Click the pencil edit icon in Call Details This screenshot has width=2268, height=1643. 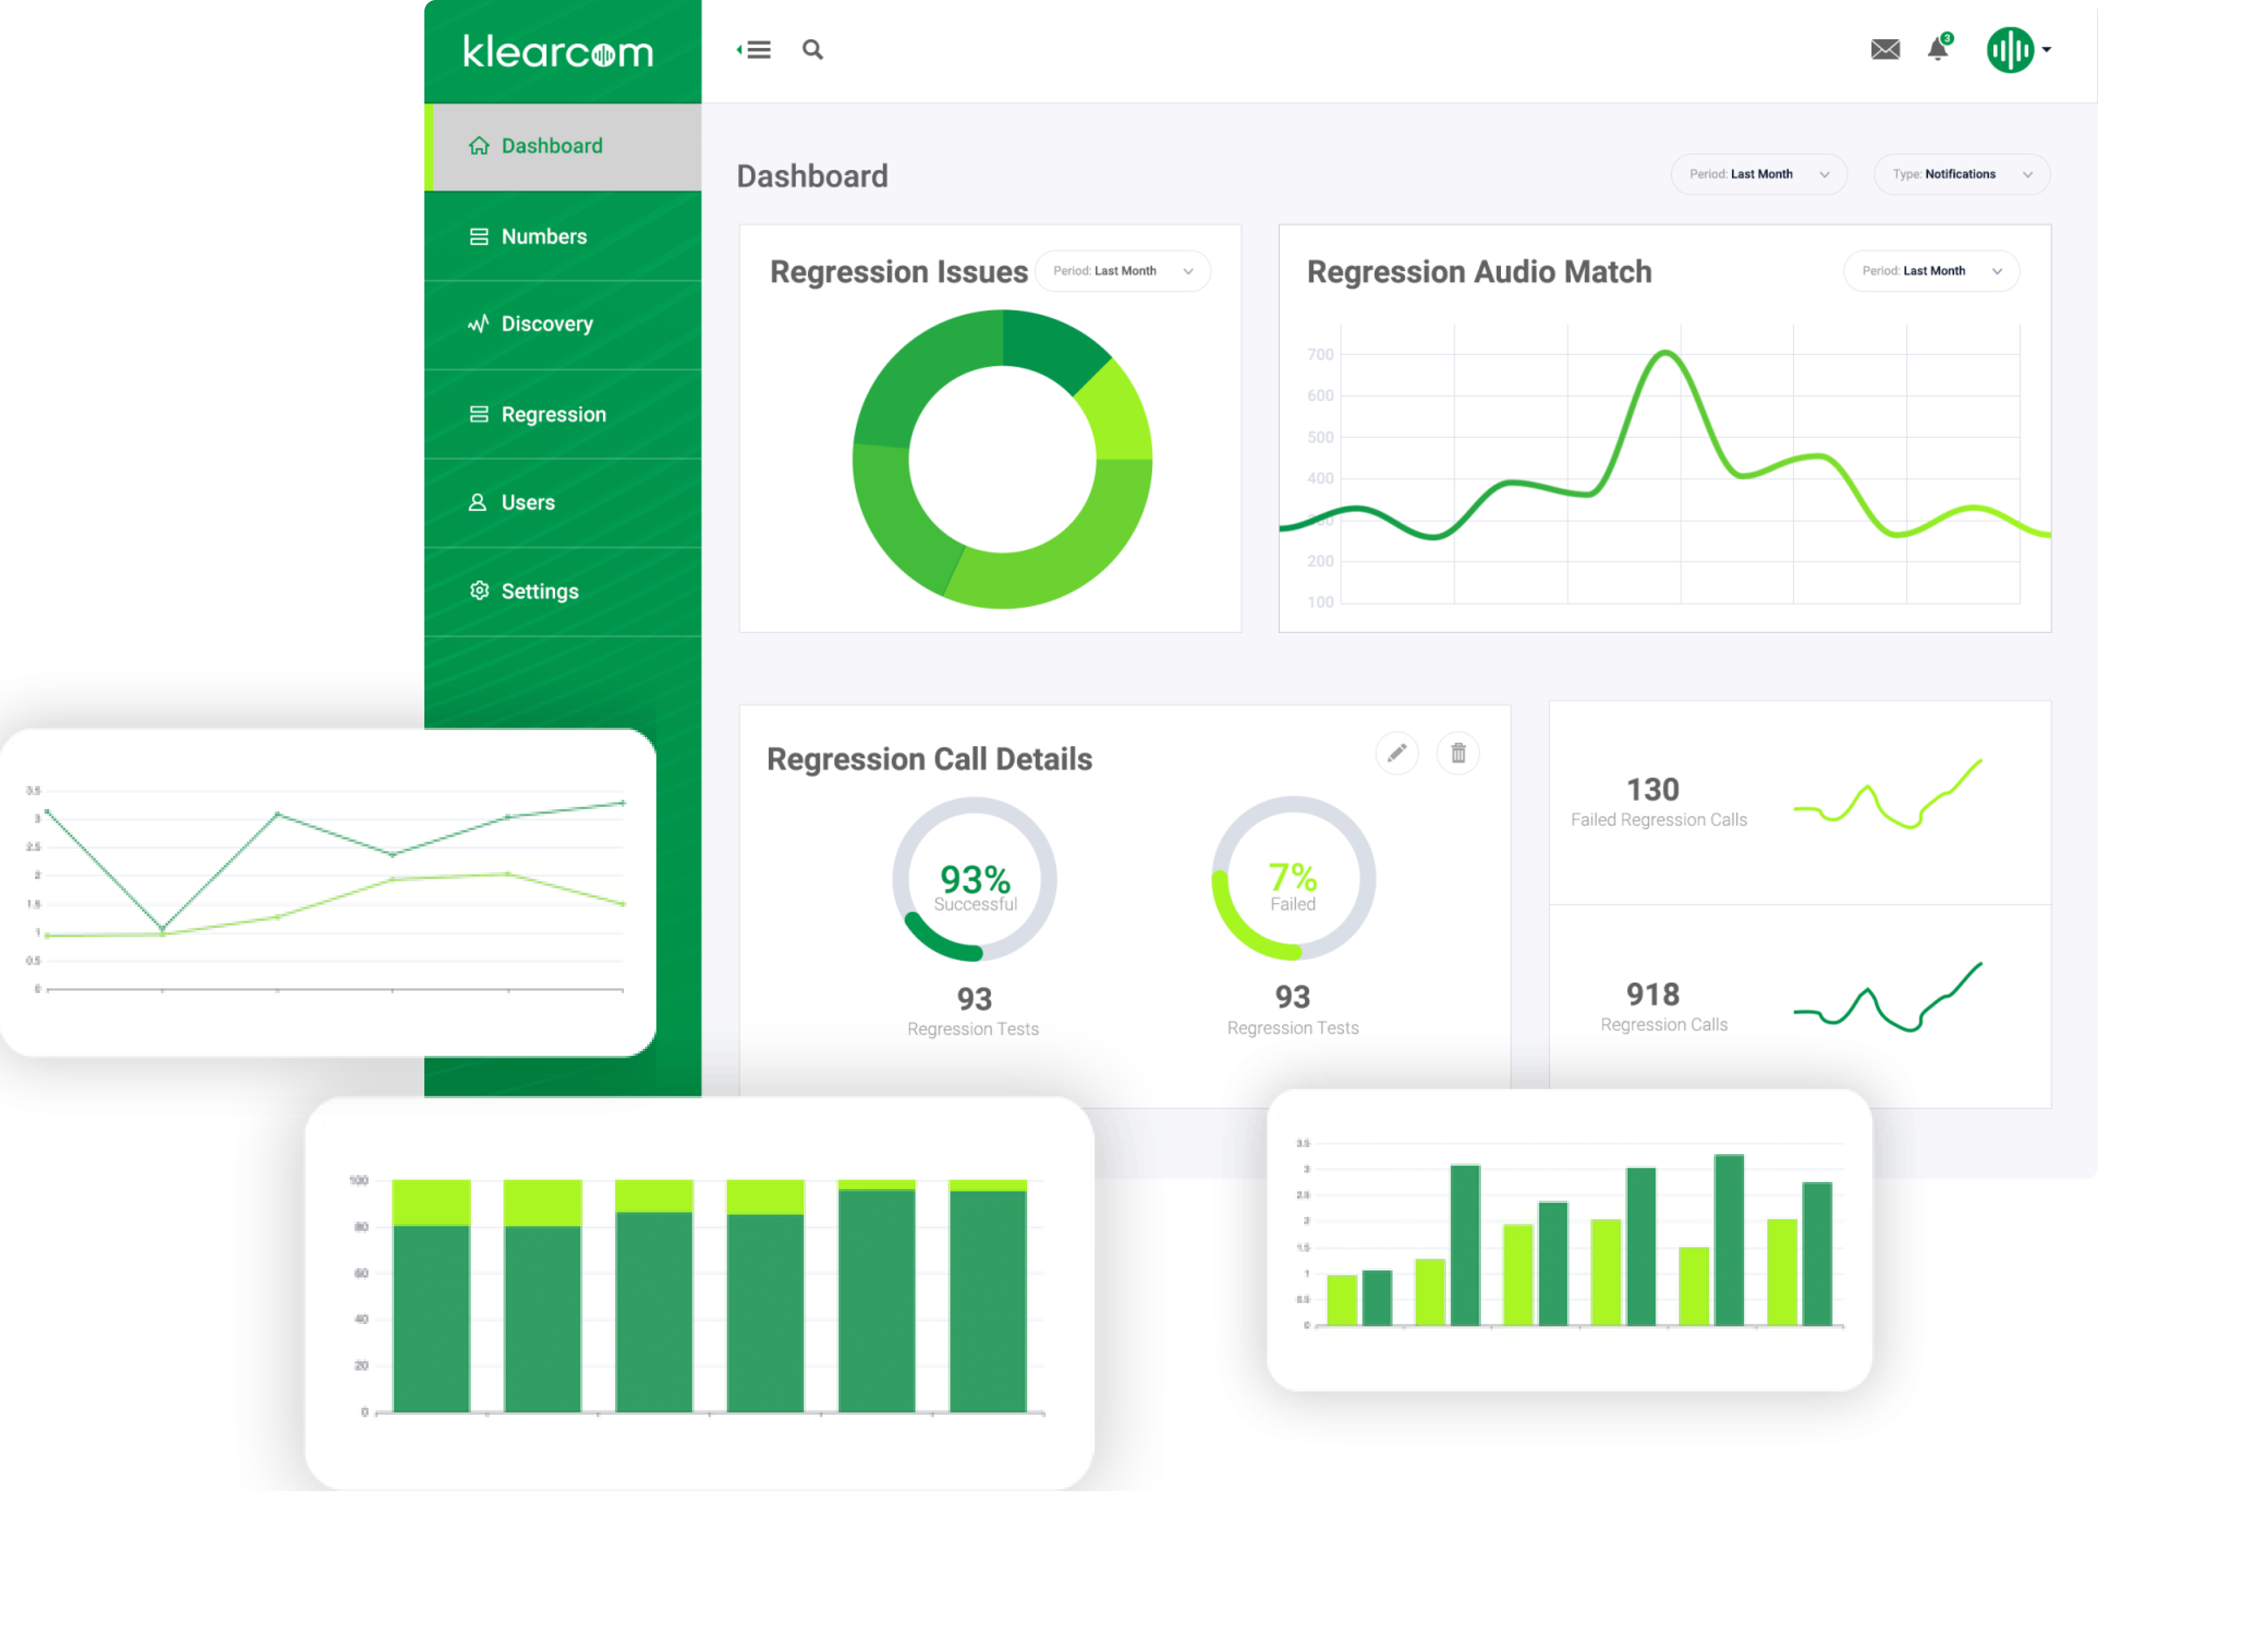pyautogui.click(x=1397, y=753)
